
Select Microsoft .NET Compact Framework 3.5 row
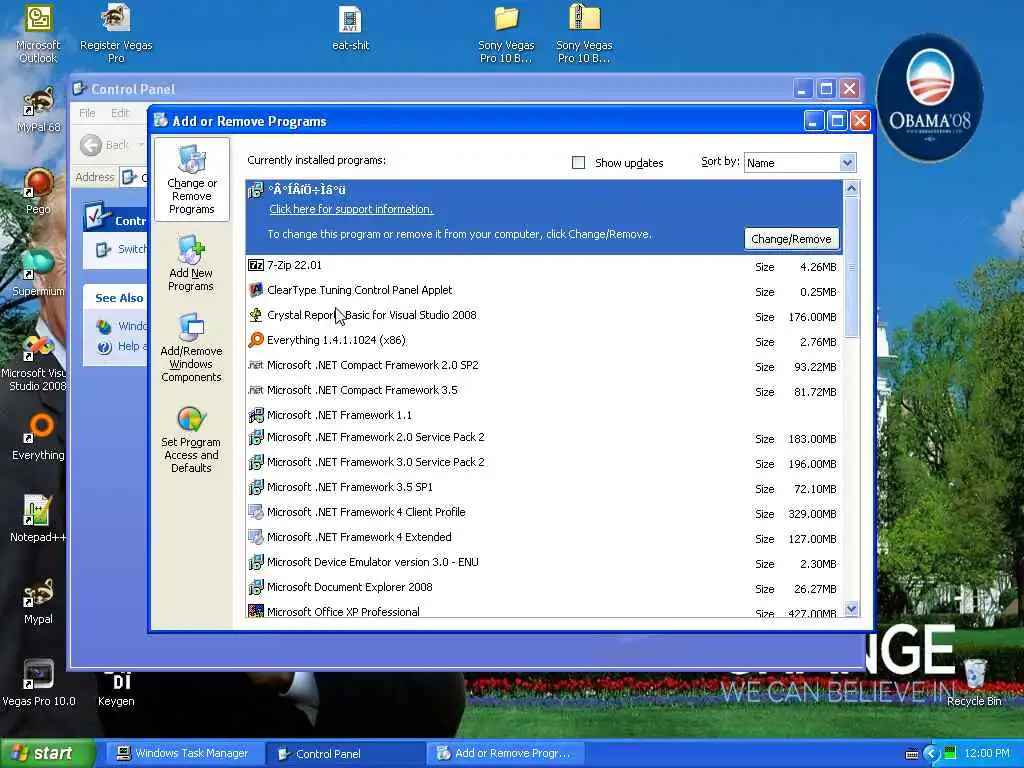[x=544, y=390]
